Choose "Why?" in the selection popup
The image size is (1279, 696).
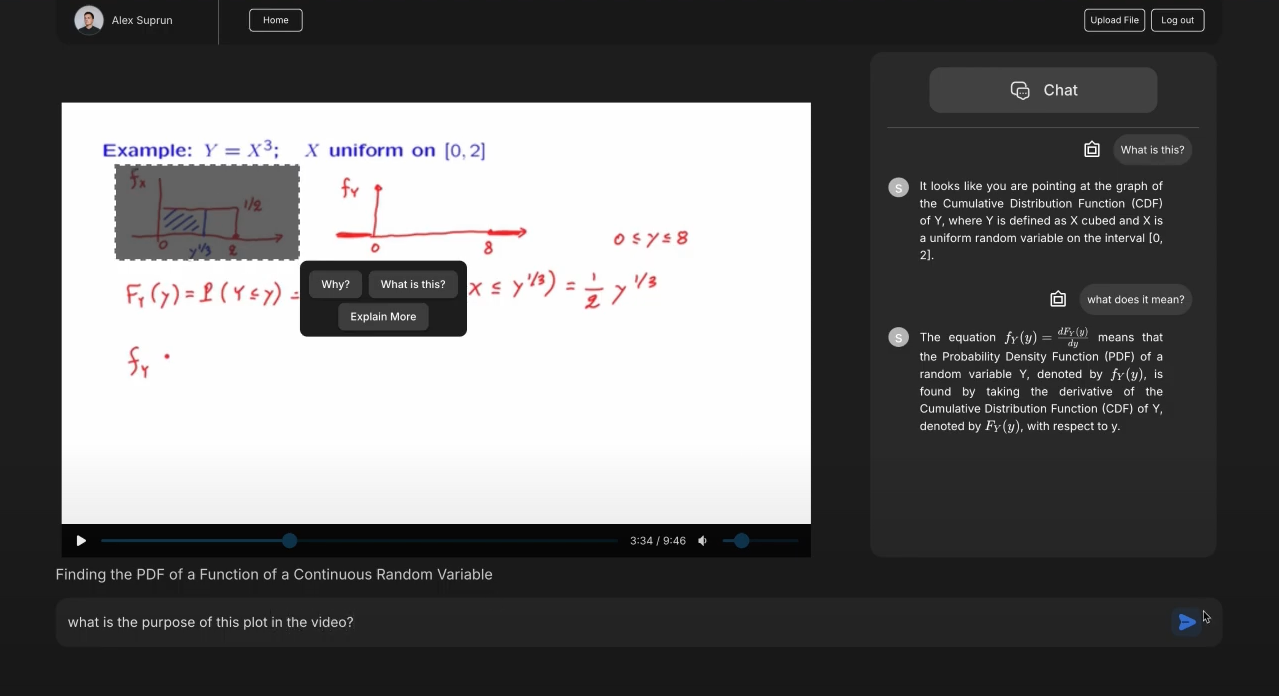click(x=336, y=284)
